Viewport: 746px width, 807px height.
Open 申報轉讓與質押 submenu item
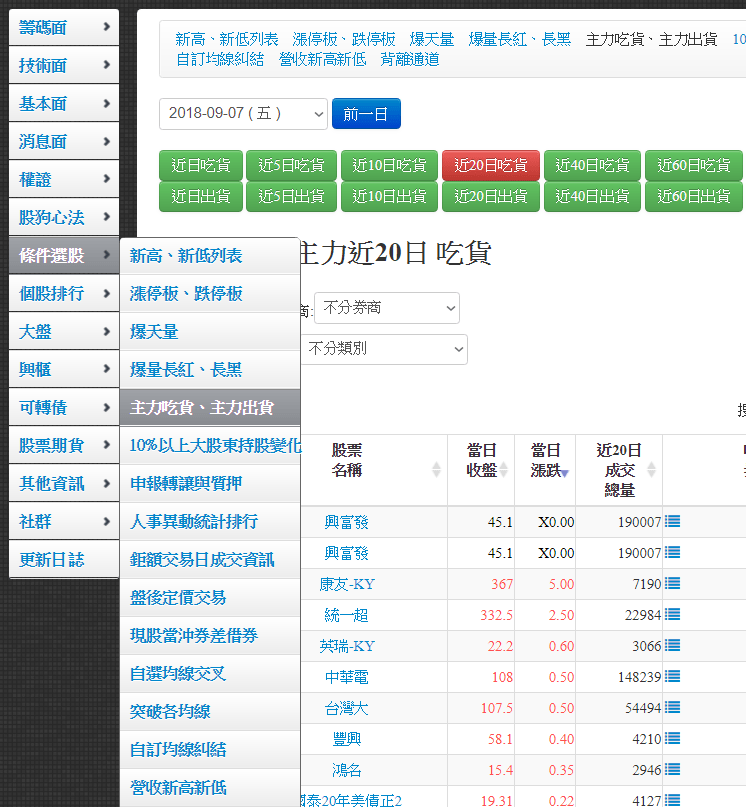point(186,484)
